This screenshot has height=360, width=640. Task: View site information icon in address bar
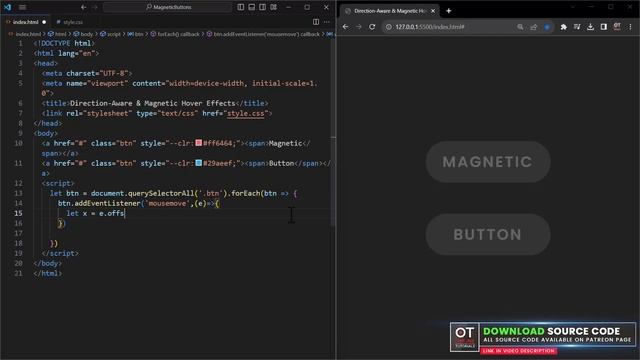tap(388, 27)
